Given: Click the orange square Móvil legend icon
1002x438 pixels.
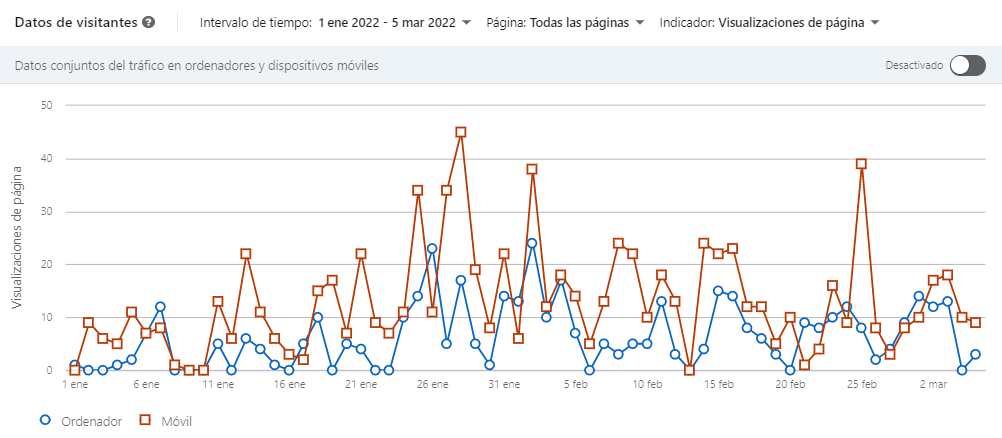Looking at the screenshot, I should [x=143, y=421].
